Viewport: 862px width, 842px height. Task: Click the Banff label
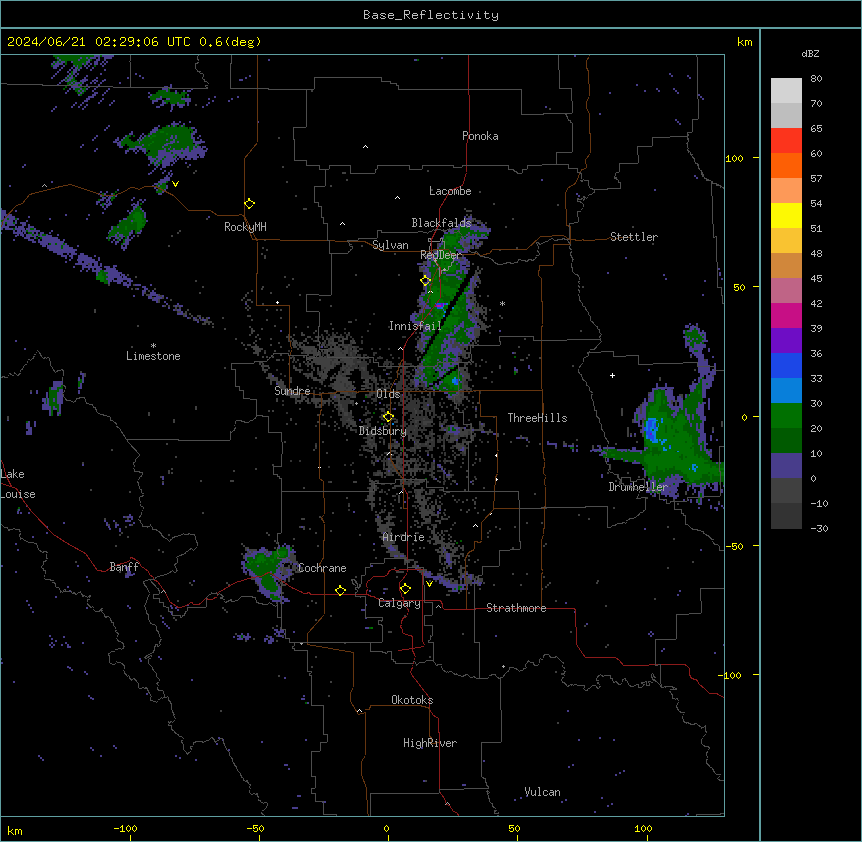[x=124, y=567]
